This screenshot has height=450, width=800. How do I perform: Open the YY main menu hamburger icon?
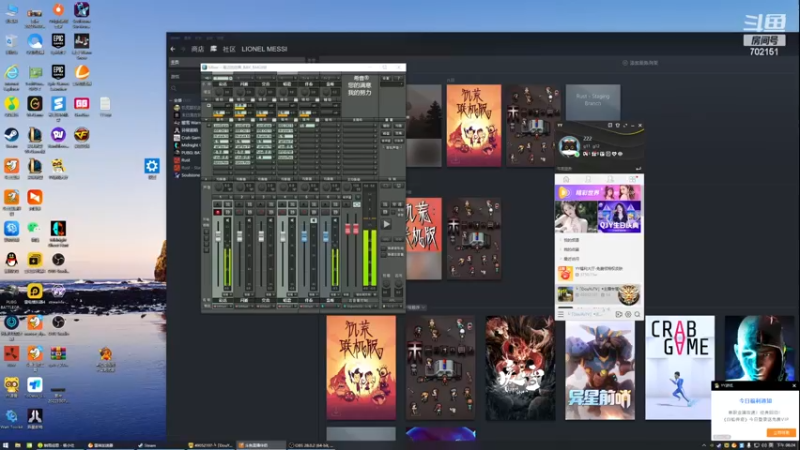tap(561, 314)
